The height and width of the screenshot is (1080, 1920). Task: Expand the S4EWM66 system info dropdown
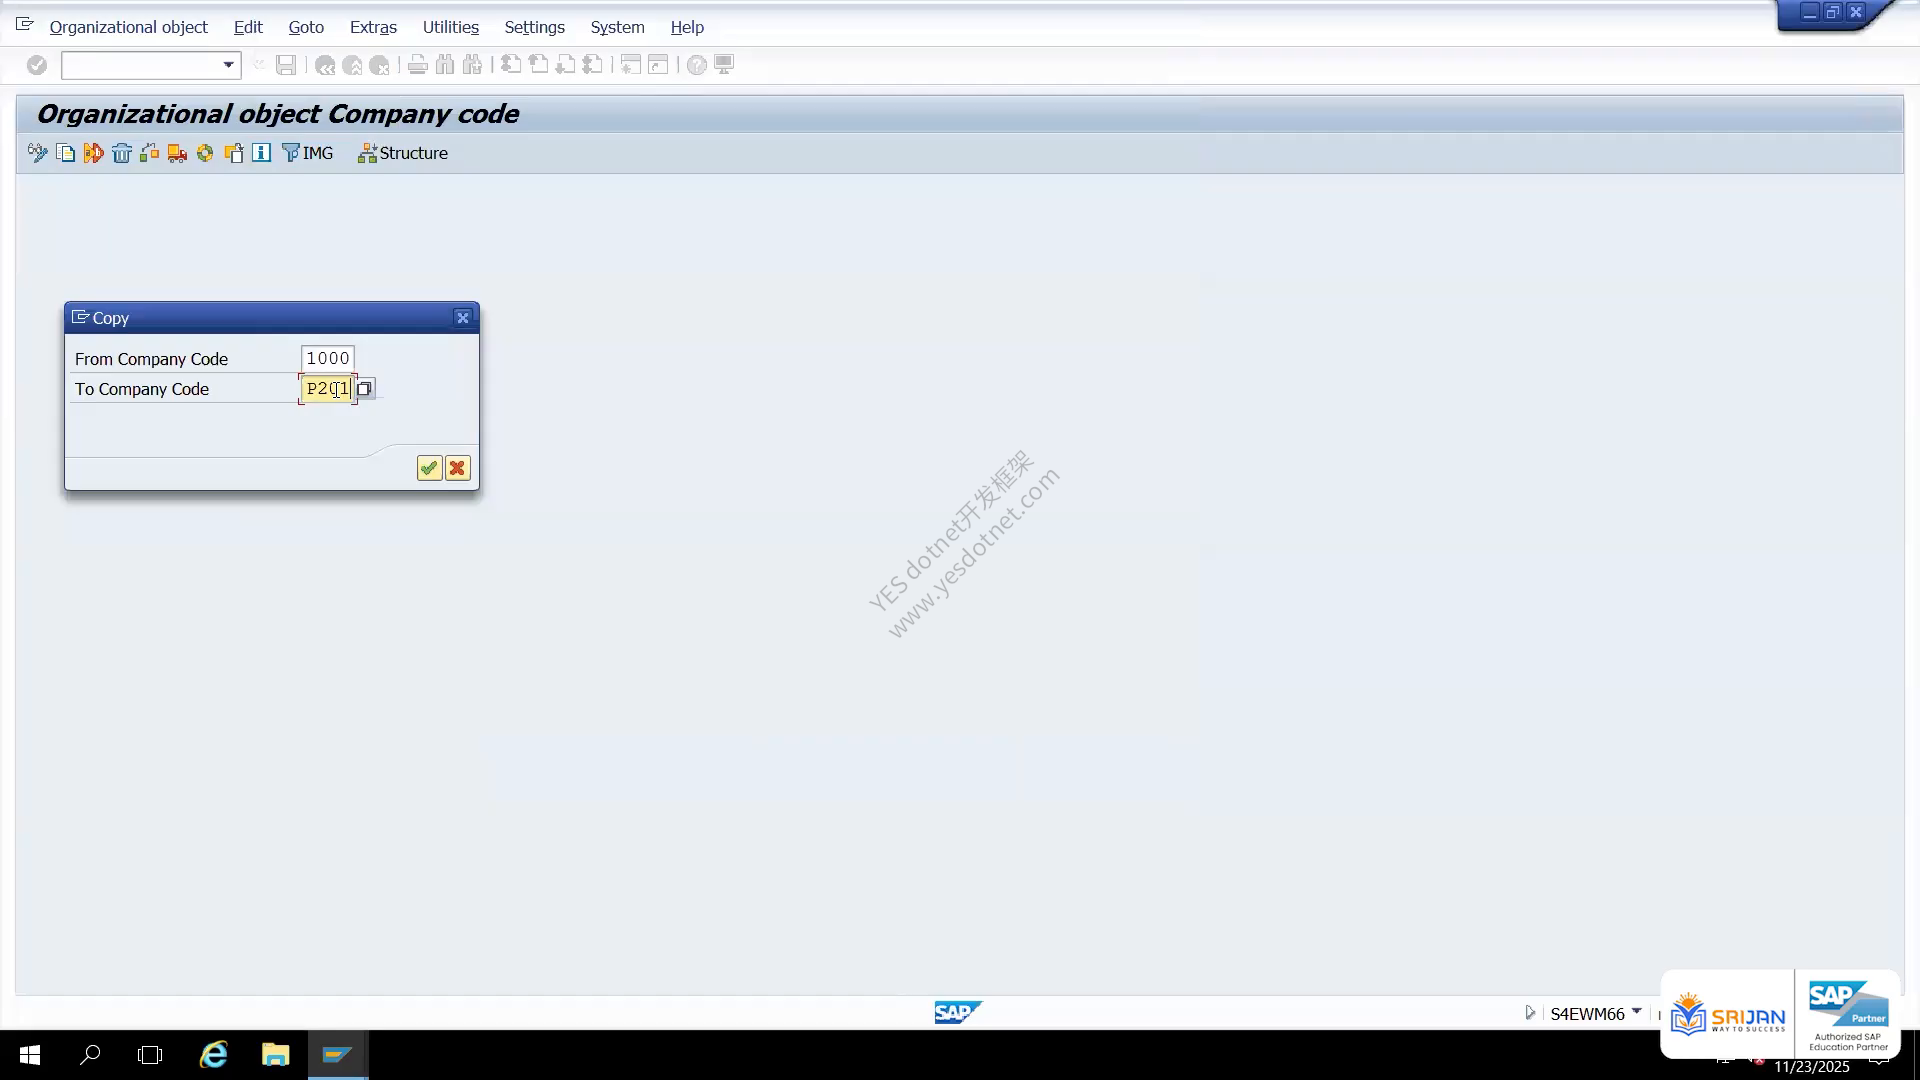(x=1637, y=1012)
